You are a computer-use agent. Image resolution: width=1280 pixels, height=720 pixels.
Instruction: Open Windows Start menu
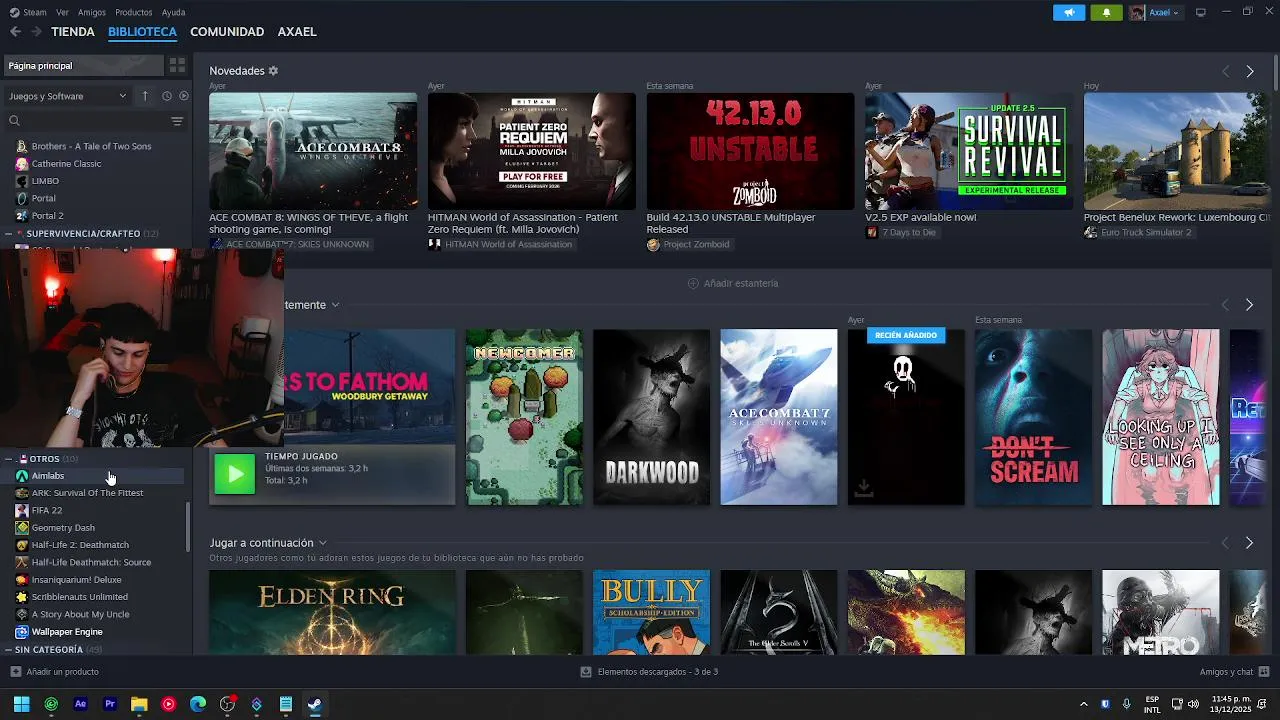pyautogui.click(x=21, y=704)
